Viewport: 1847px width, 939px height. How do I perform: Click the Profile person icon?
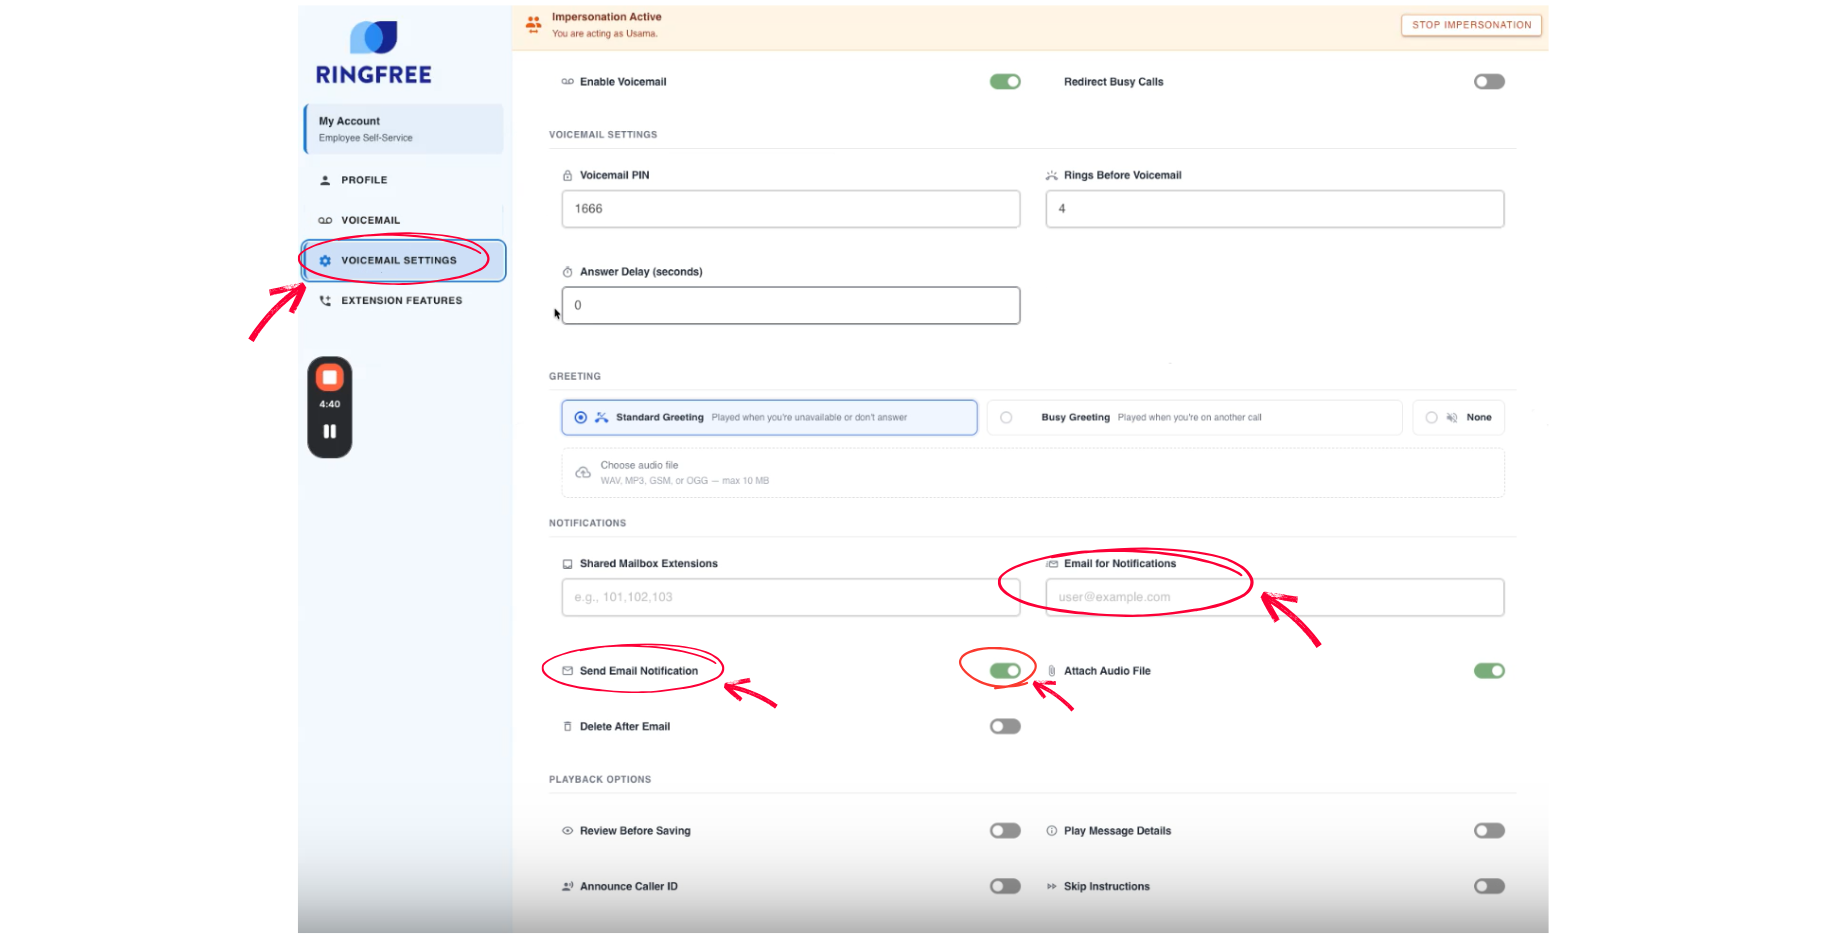[325, 181]
